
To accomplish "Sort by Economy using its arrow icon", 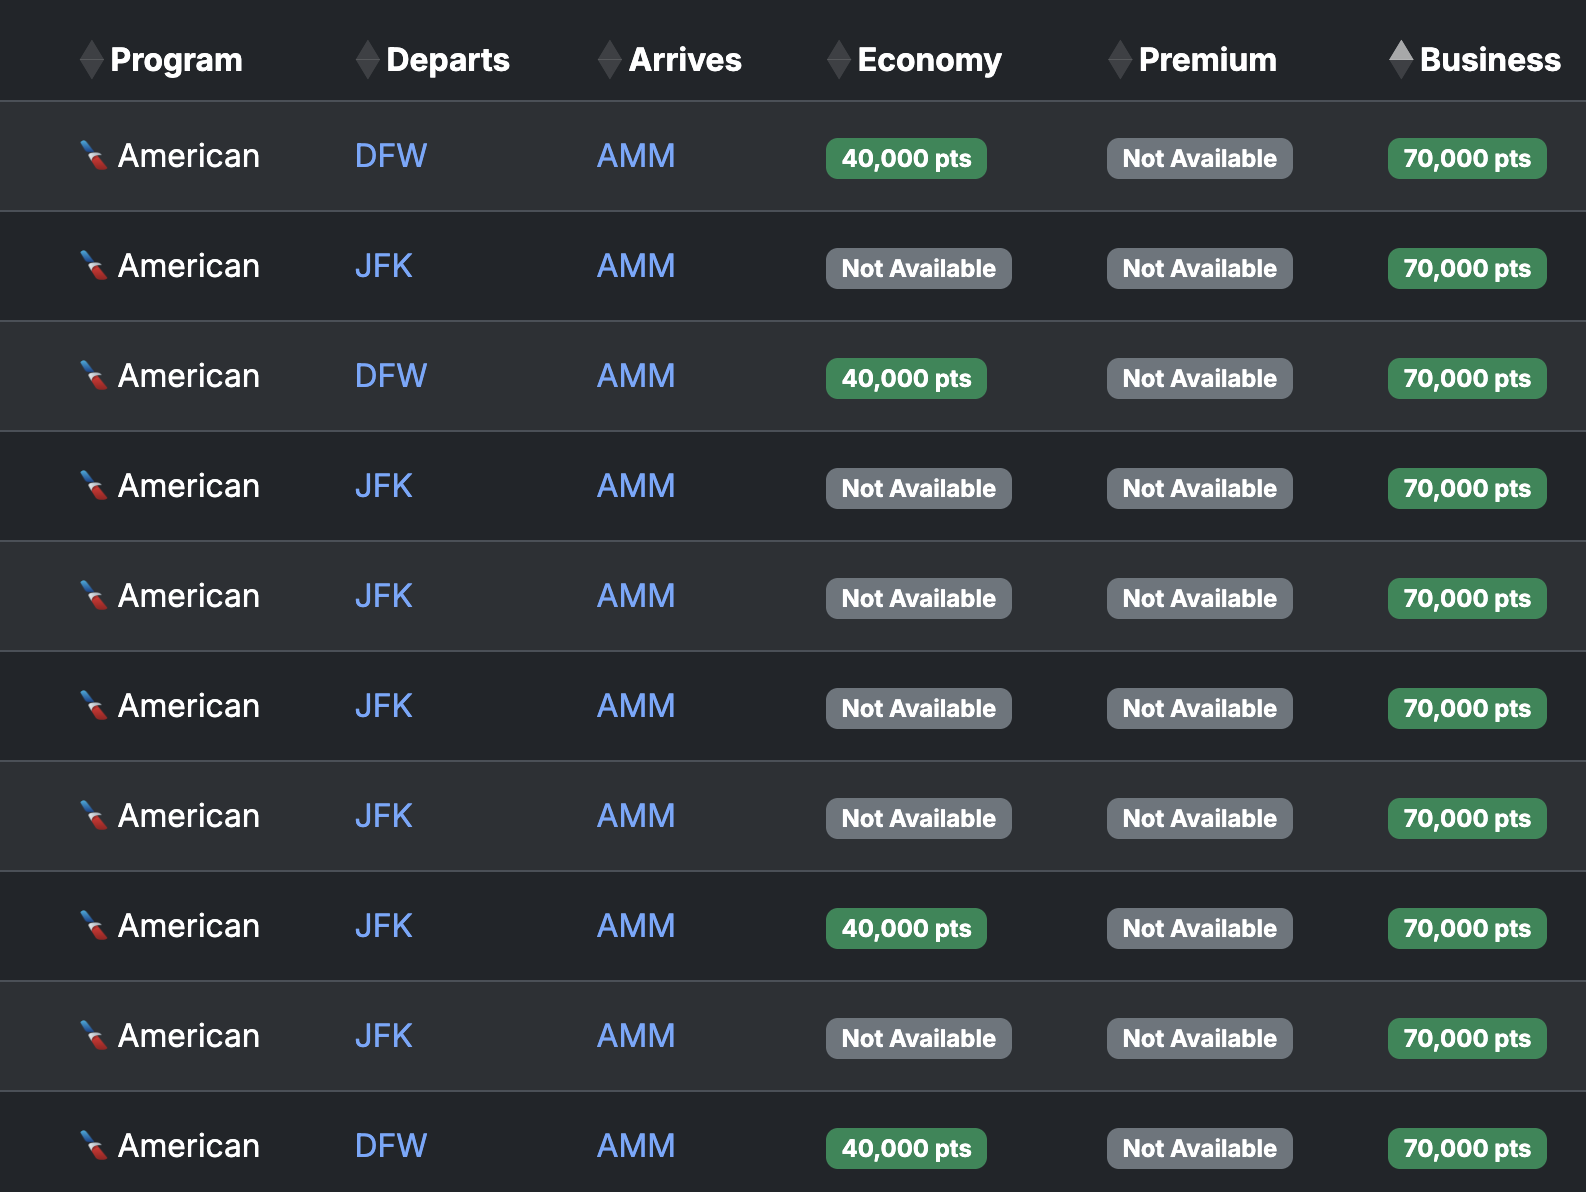I will click(x=838, y=60).
